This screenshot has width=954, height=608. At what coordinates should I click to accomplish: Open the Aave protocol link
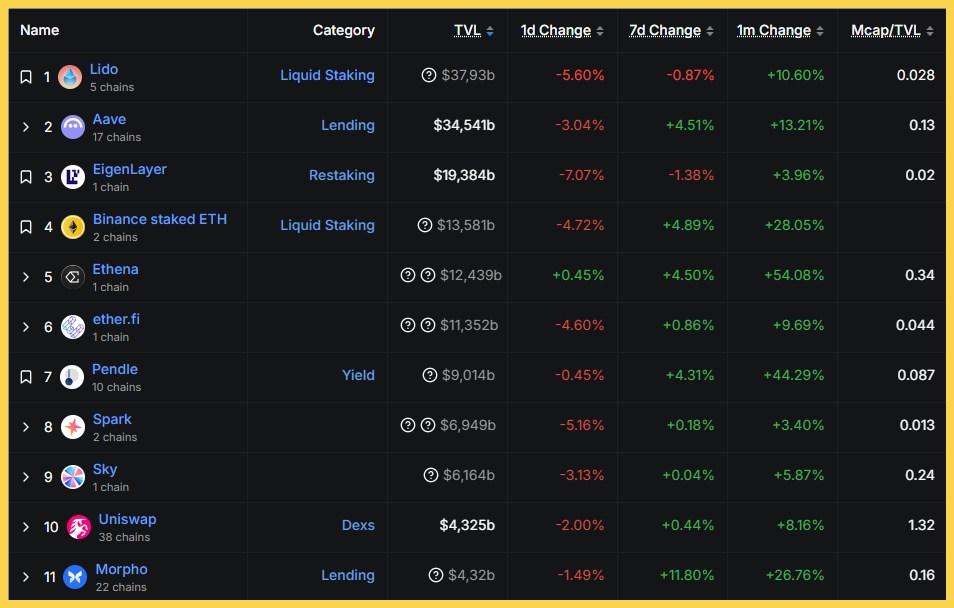click(110, 119)
